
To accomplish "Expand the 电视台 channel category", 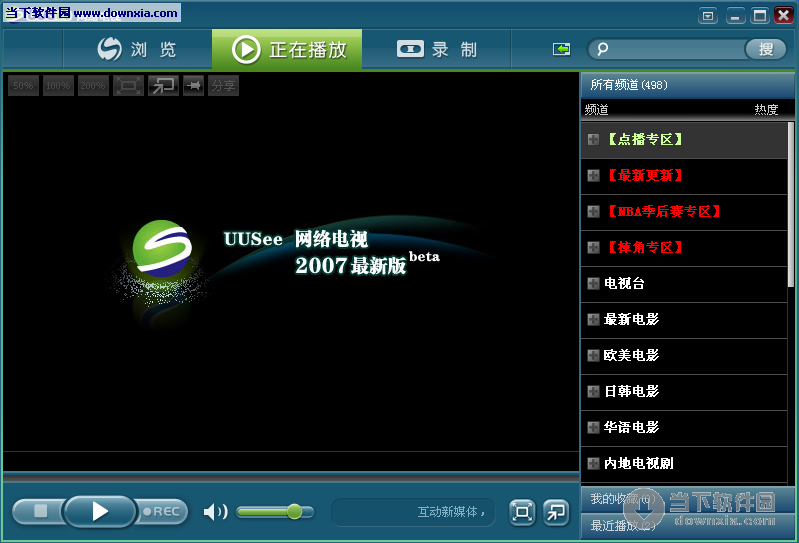I will [593, 284].
